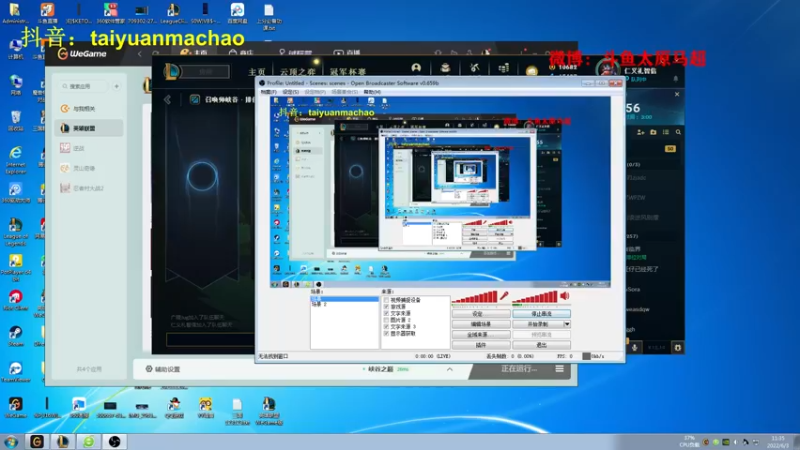
Task: Select 与我相关 in WeGame sidebar
Action: tap(89, 108)
